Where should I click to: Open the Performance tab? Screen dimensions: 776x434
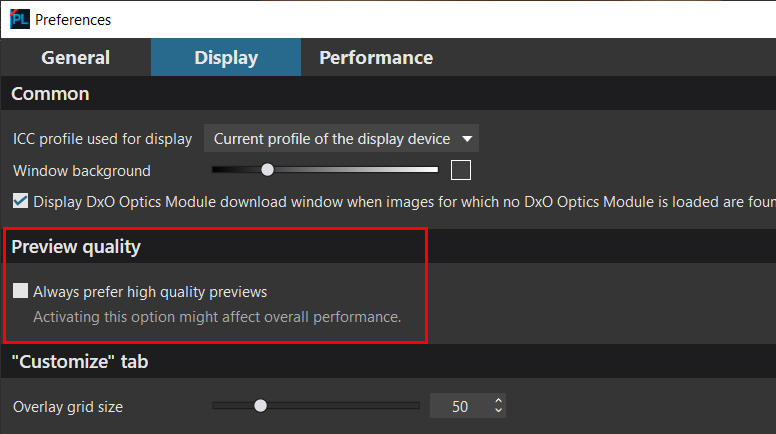click(376, 57)
